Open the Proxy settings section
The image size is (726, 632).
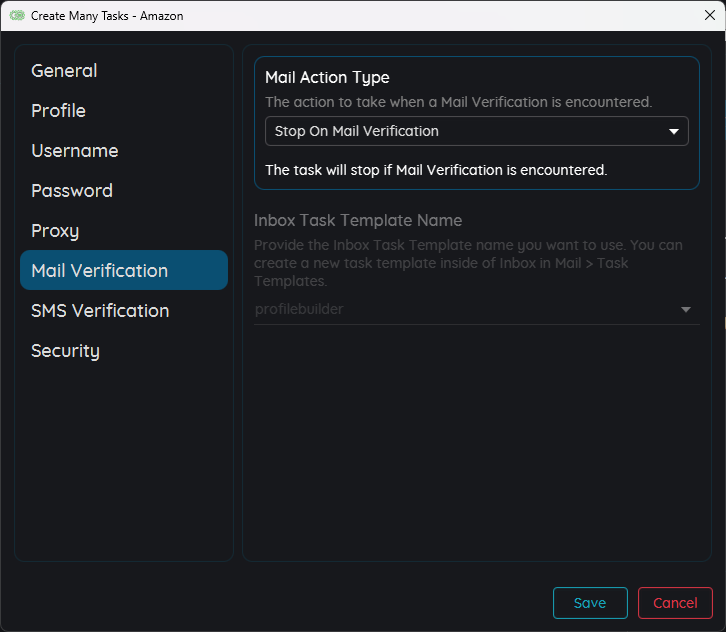(x=55, y=231)
